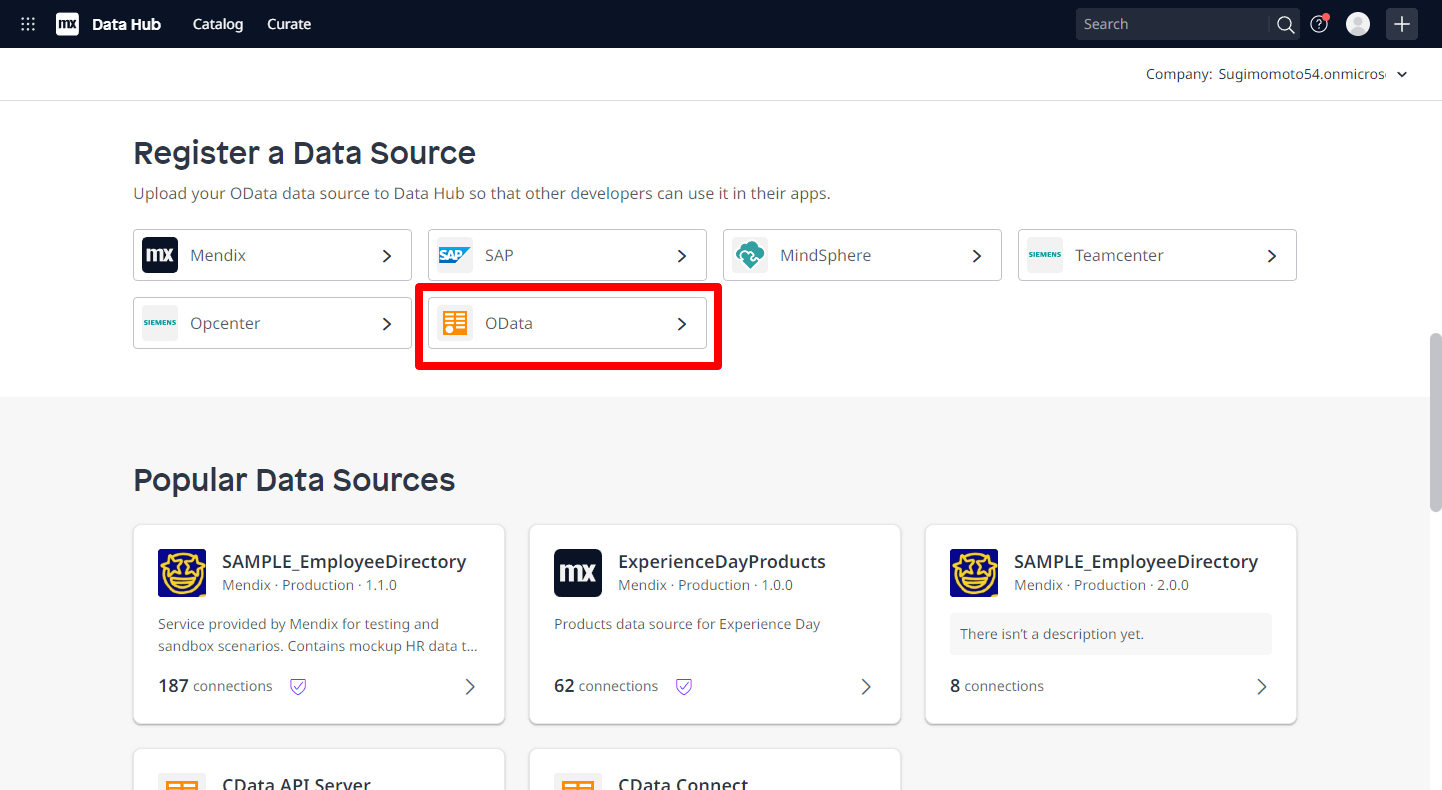Click the orange OData icon
The image size is (1442, 790).
click(x=455, y=323)
